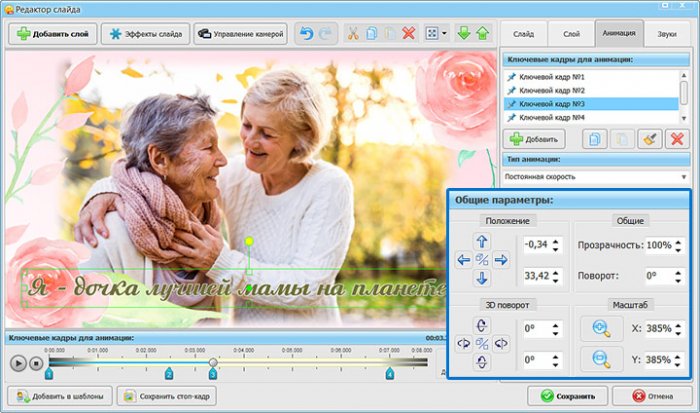Rotate 3D downward icon
The width and height of the screenshot is (700, 413).
point(481,362)
